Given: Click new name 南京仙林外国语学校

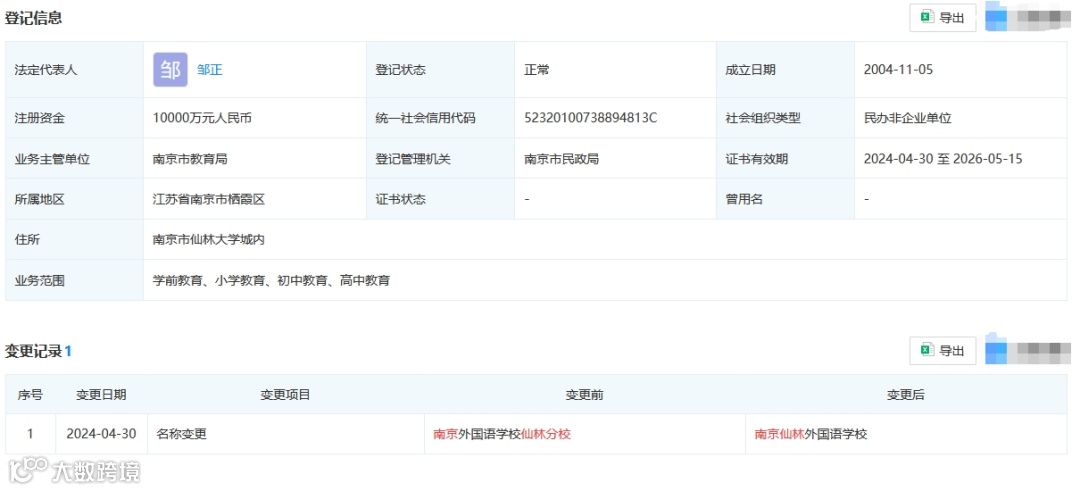Looking at the screenshot, I should pyautogui.click(x=811, y=434).
